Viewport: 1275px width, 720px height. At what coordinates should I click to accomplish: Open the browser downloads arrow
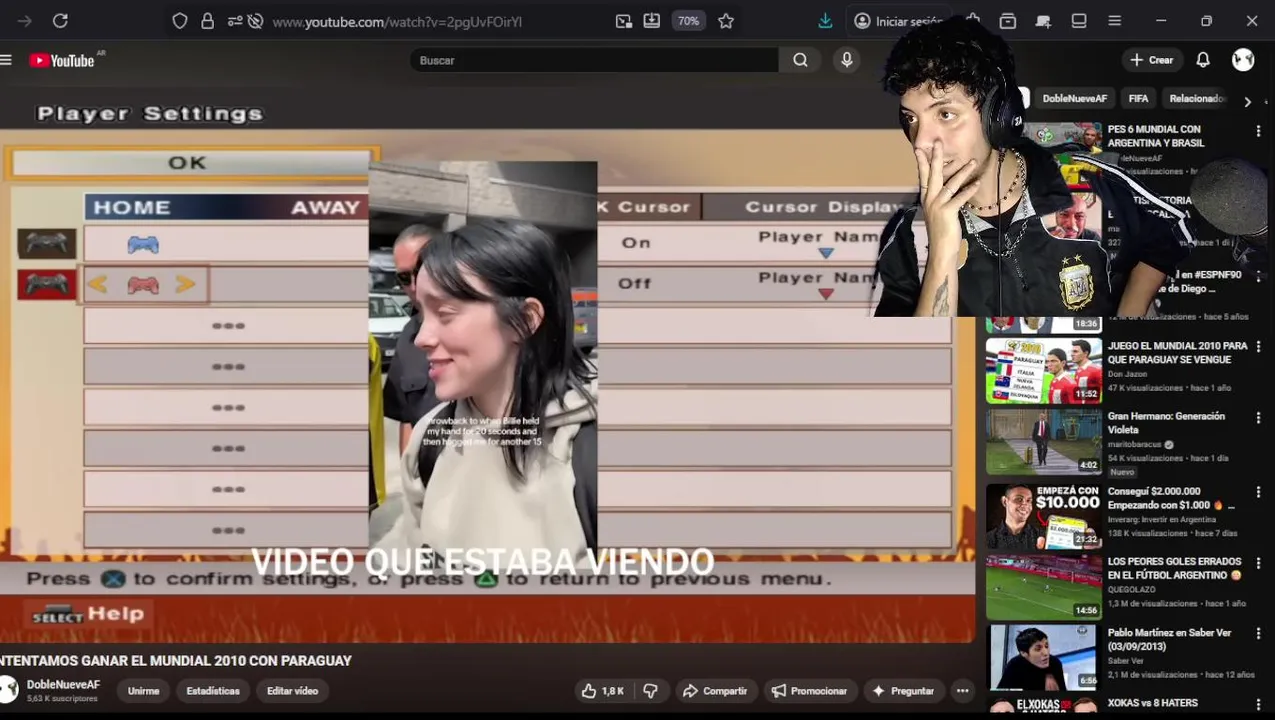825,21
